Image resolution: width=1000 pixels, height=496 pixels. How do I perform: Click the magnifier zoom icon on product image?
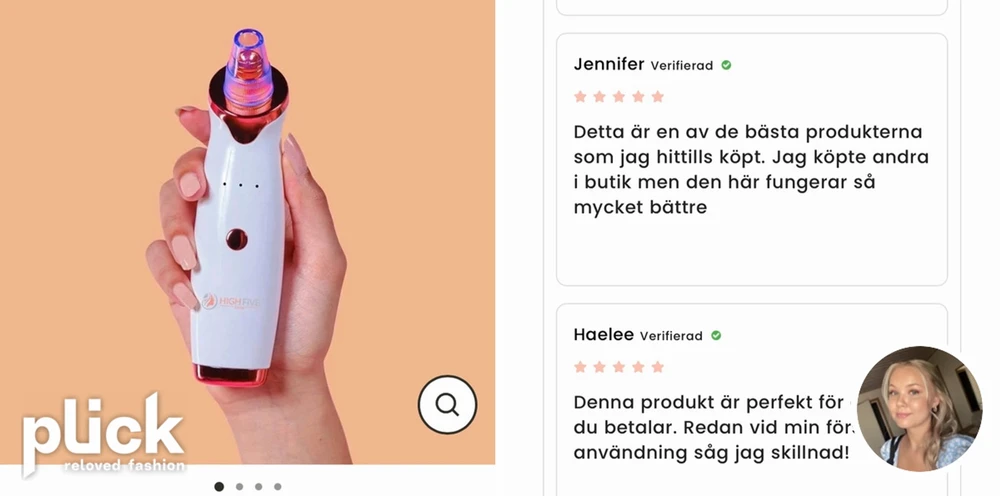point(447,404)
